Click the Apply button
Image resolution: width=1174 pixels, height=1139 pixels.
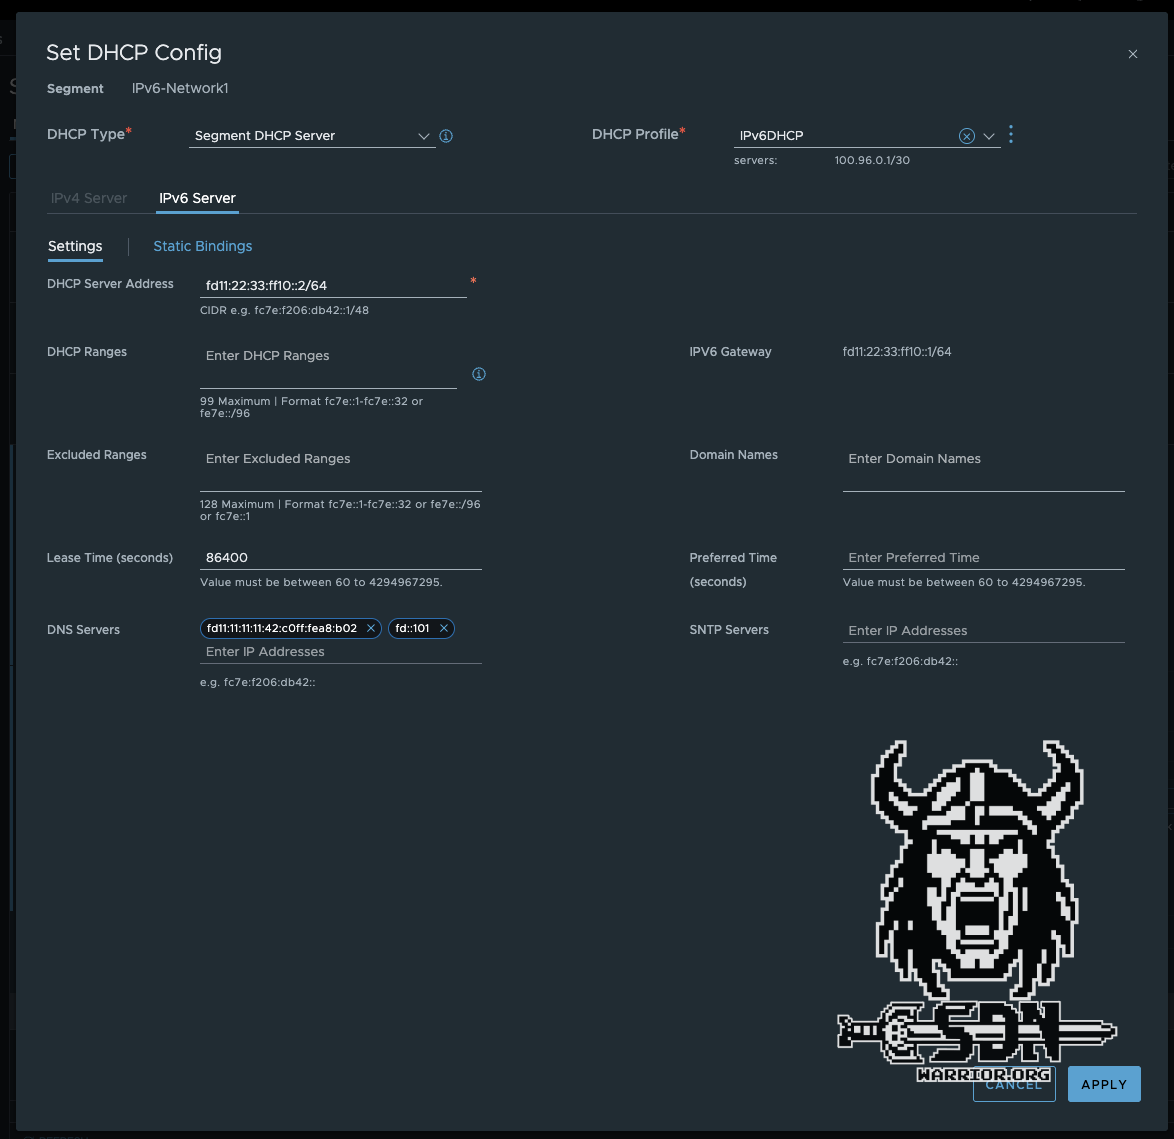[1103, 1084]
